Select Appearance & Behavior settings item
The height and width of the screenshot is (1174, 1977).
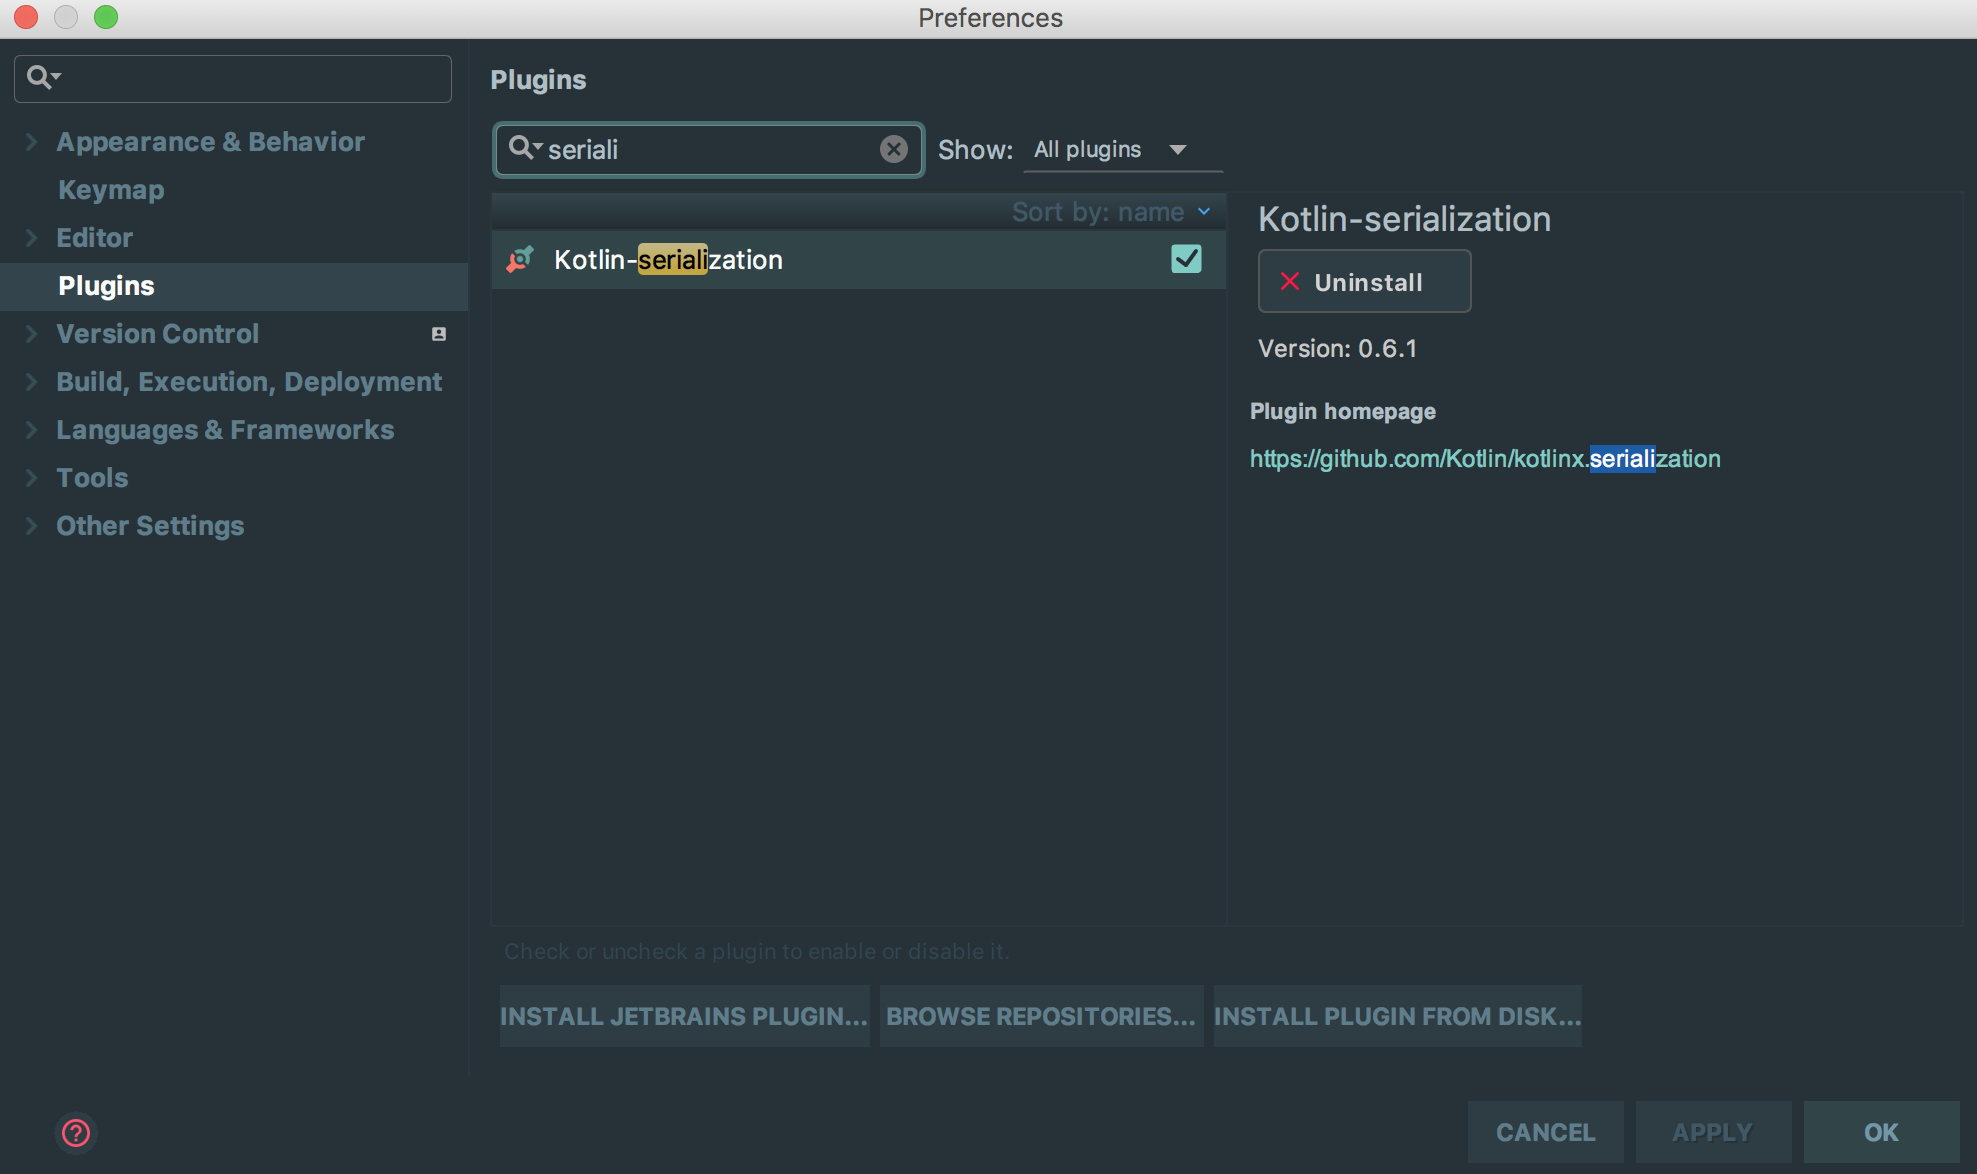coord(210,142)
